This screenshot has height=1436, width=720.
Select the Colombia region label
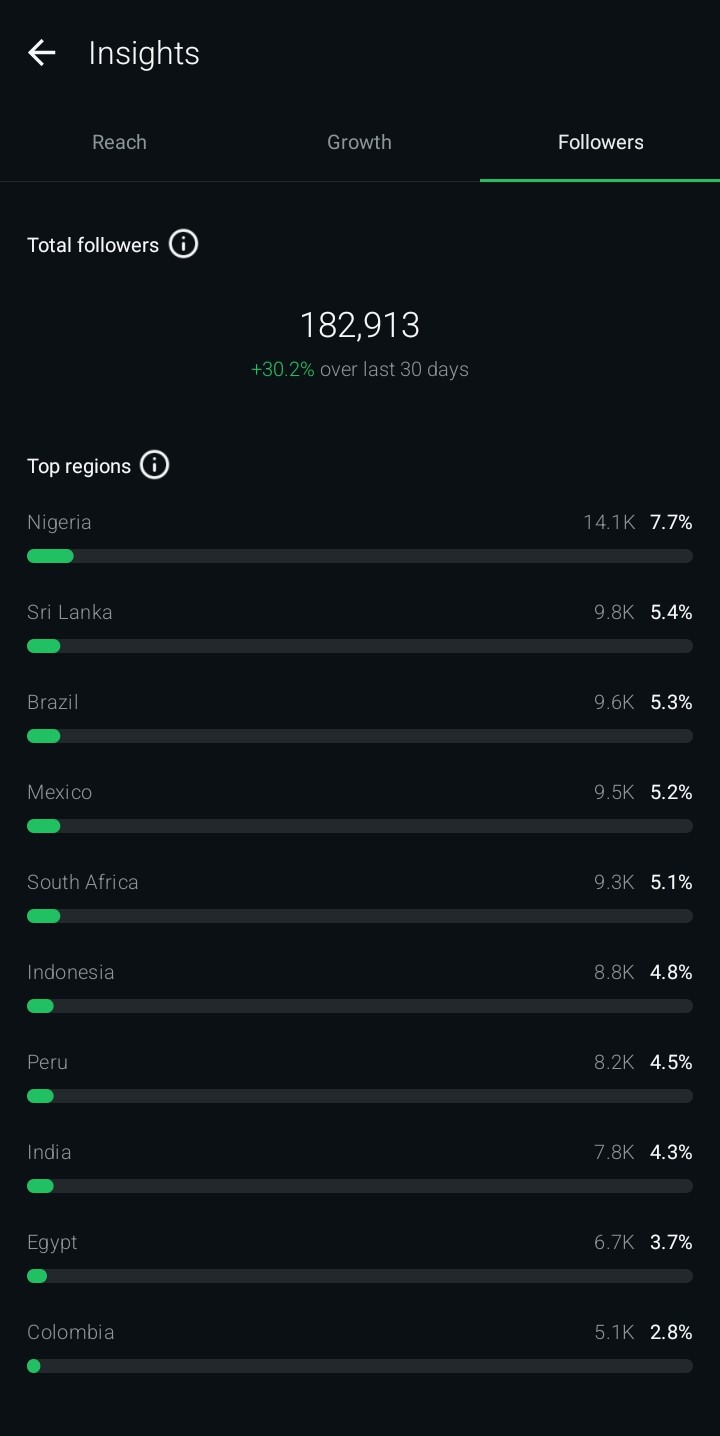click(71, 1332)
